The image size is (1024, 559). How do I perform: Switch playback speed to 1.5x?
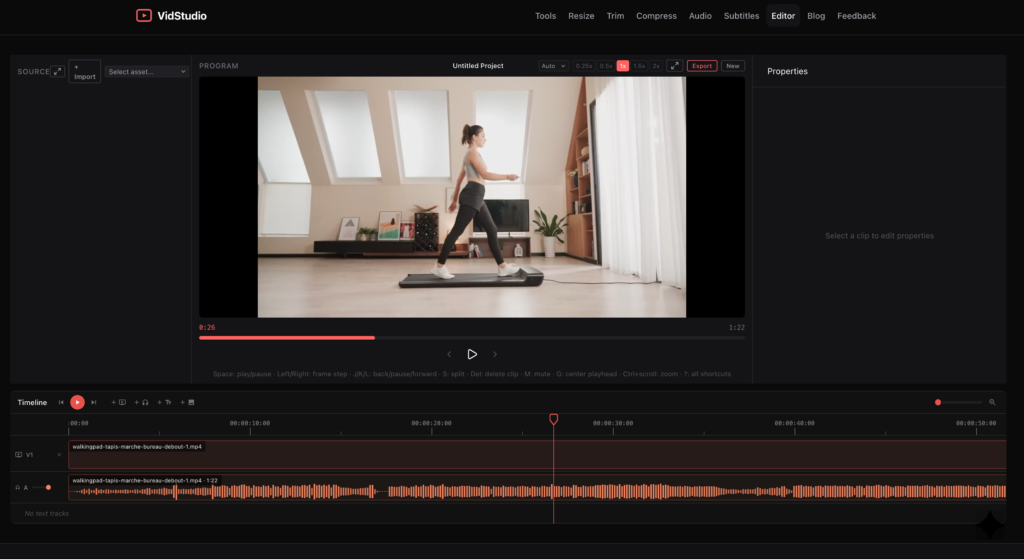(639, 66)
